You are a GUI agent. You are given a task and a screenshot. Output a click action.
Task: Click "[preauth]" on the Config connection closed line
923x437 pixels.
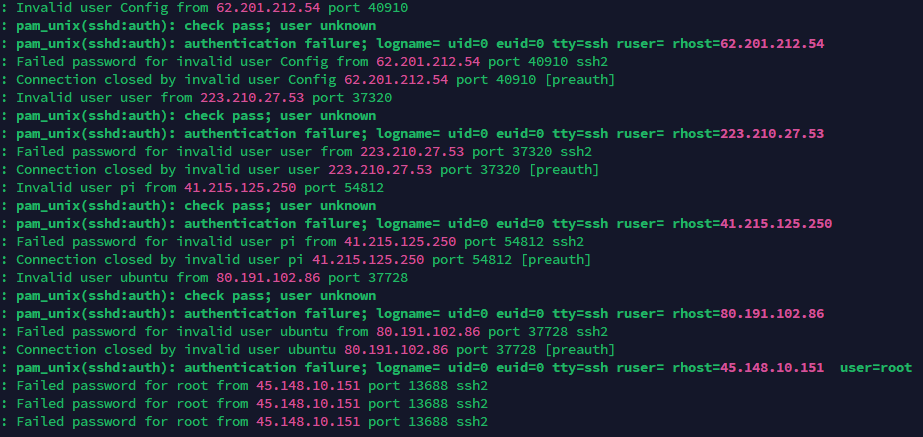tap(554, 79)
